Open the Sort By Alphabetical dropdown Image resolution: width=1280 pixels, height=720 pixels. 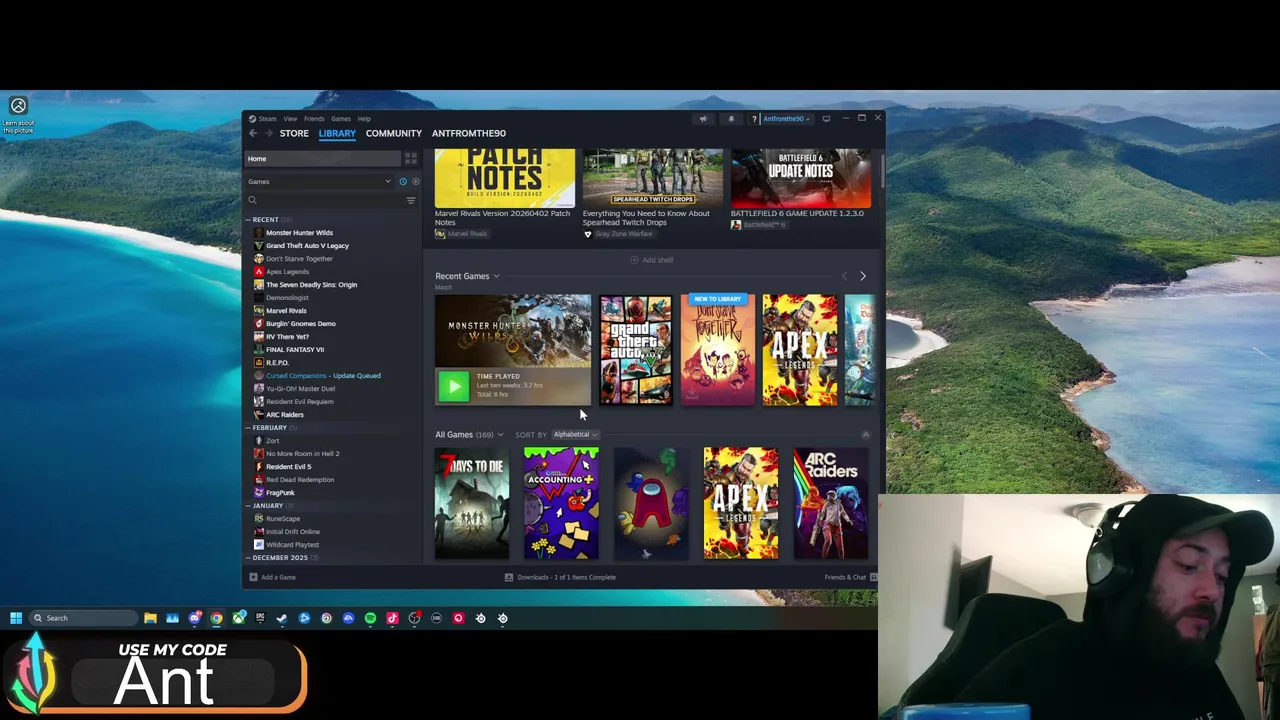pos(575,435)
